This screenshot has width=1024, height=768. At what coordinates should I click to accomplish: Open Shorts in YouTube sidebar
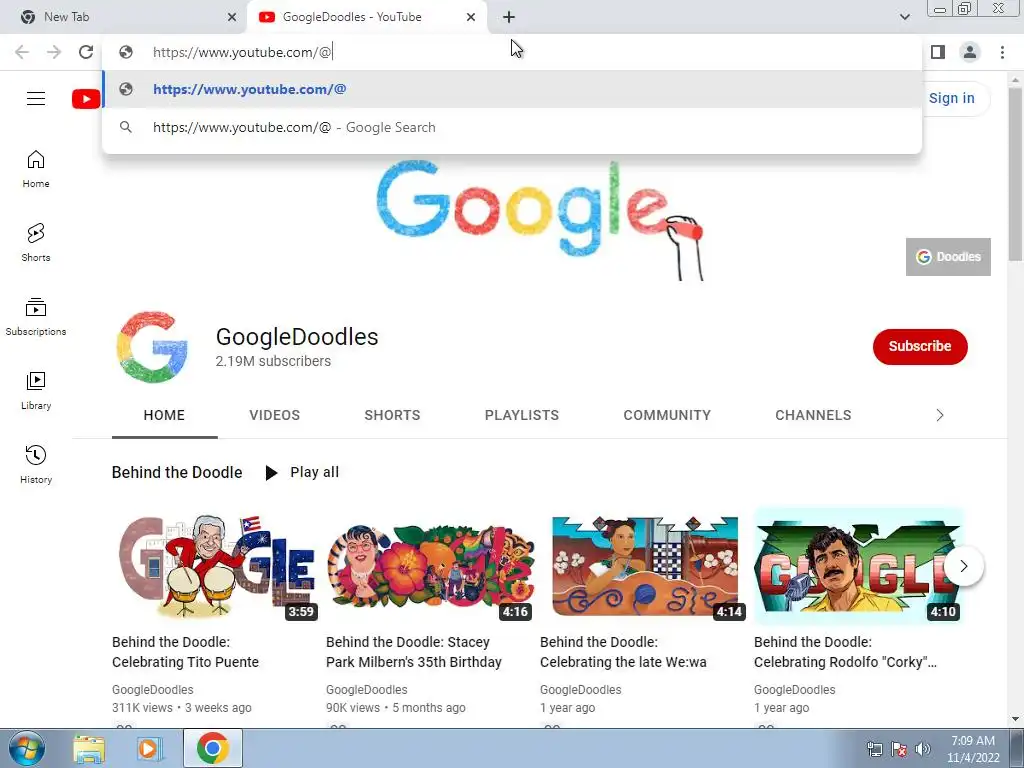[x=36, y=243]
